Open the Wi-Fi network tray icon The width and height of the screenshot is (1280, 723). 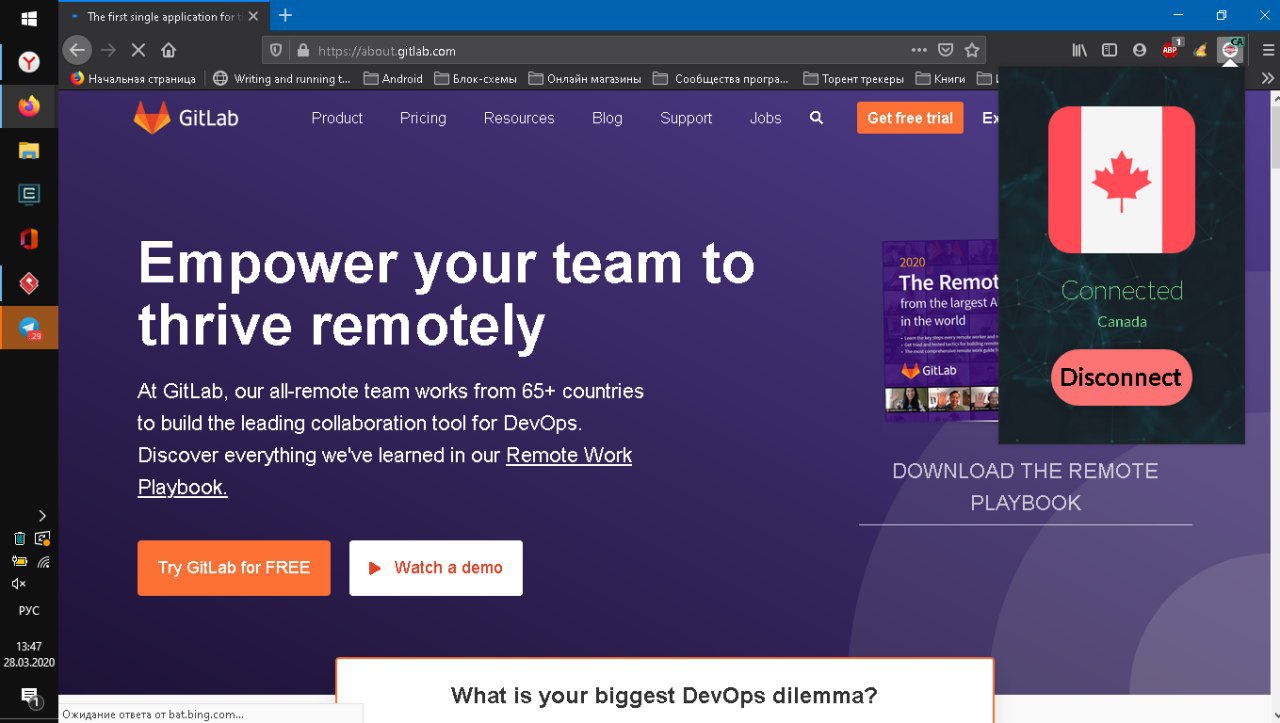[43, 561]
